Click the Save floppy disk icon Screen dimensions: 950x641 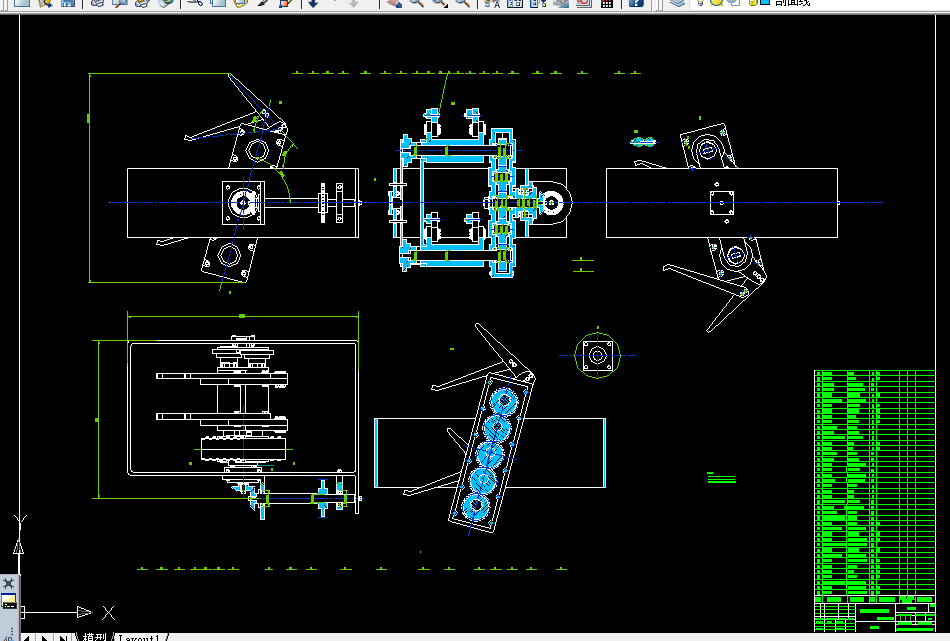(x=67, y=2)
